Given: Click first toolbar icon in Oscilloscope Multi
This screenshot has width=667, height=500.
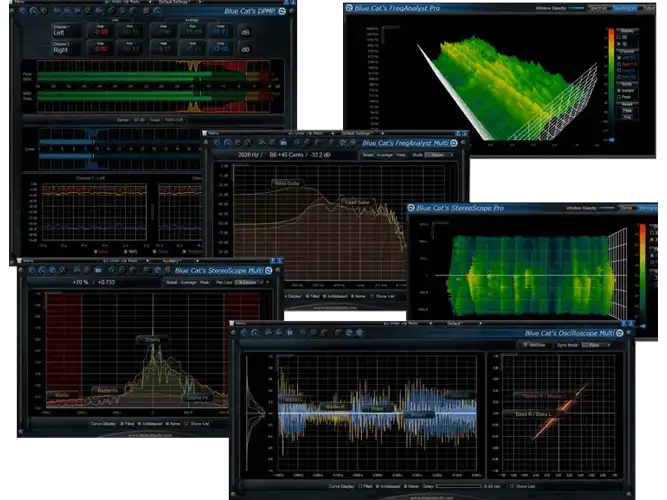Looking at the screenshot, I should point(245,333).
